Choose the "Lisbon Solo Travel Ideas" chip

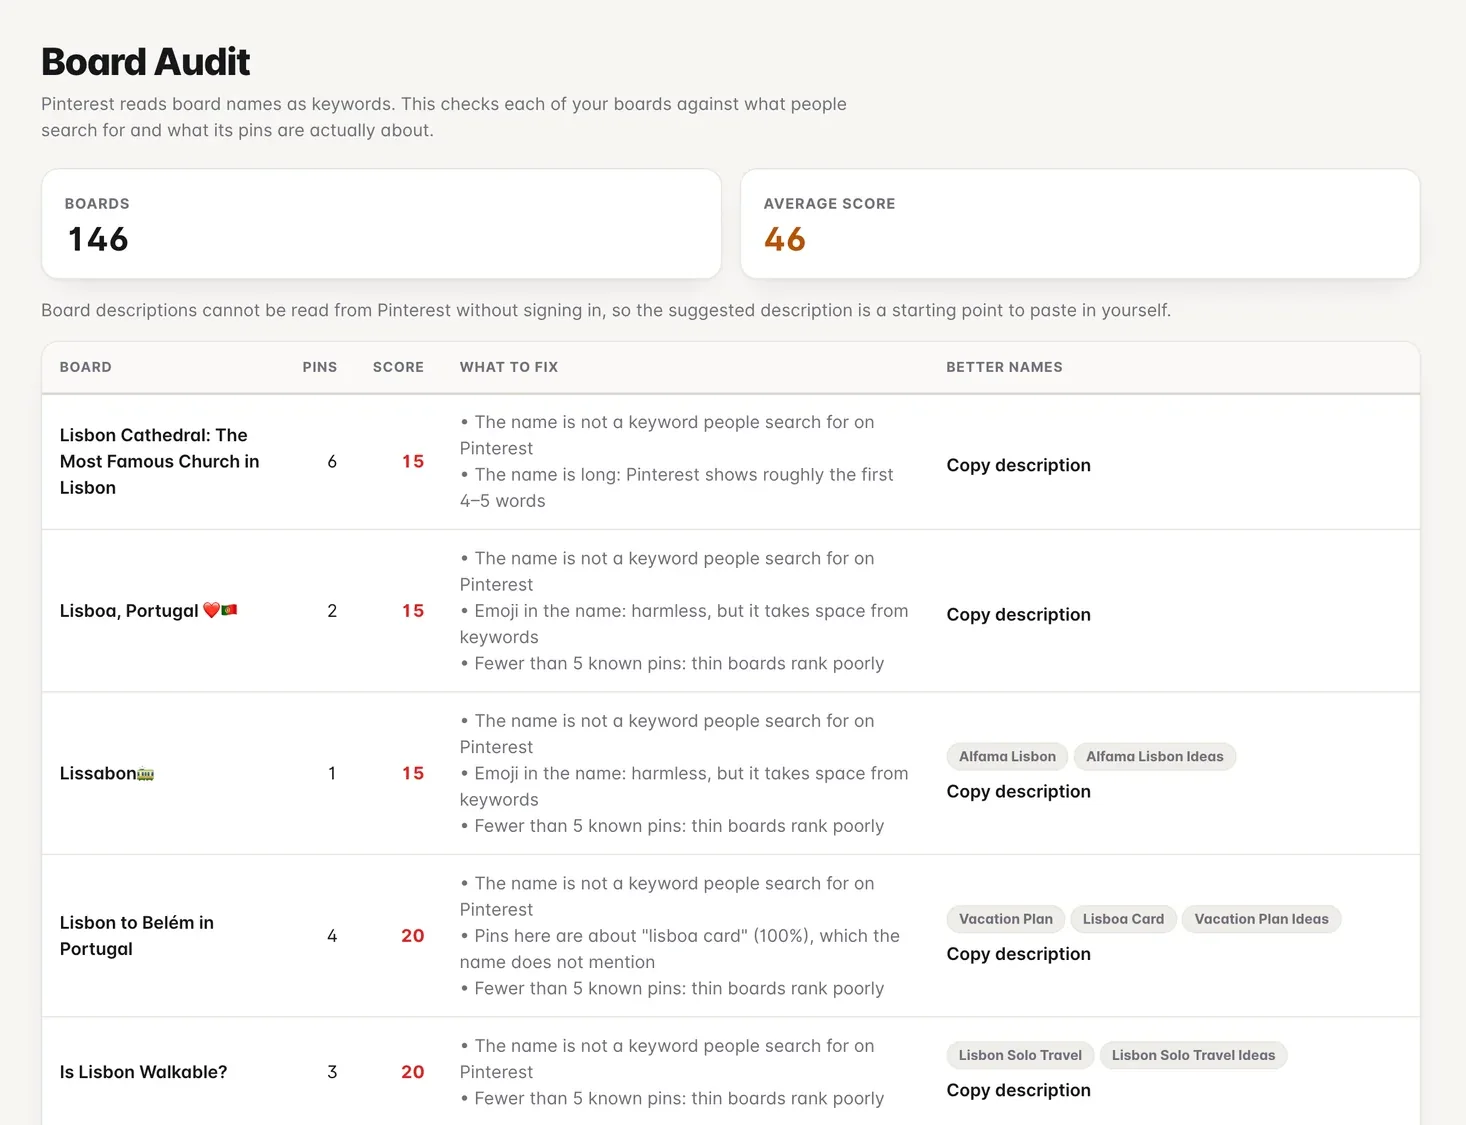[x=1193, y=1055]
